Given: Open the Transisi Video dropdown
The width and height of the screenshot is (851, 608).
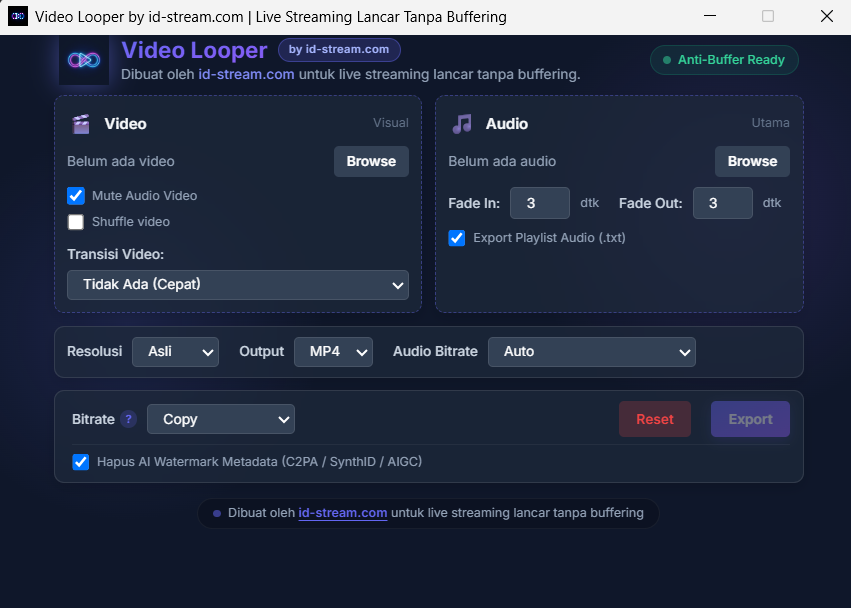Looking at the screenshot, I should pos(238,285).
